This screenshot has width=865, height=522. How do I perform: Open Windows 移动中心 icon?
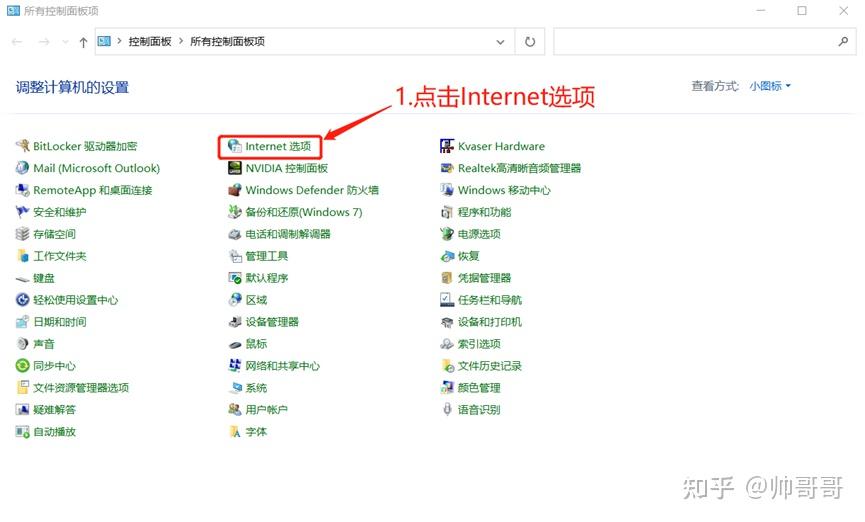(447, 190)
